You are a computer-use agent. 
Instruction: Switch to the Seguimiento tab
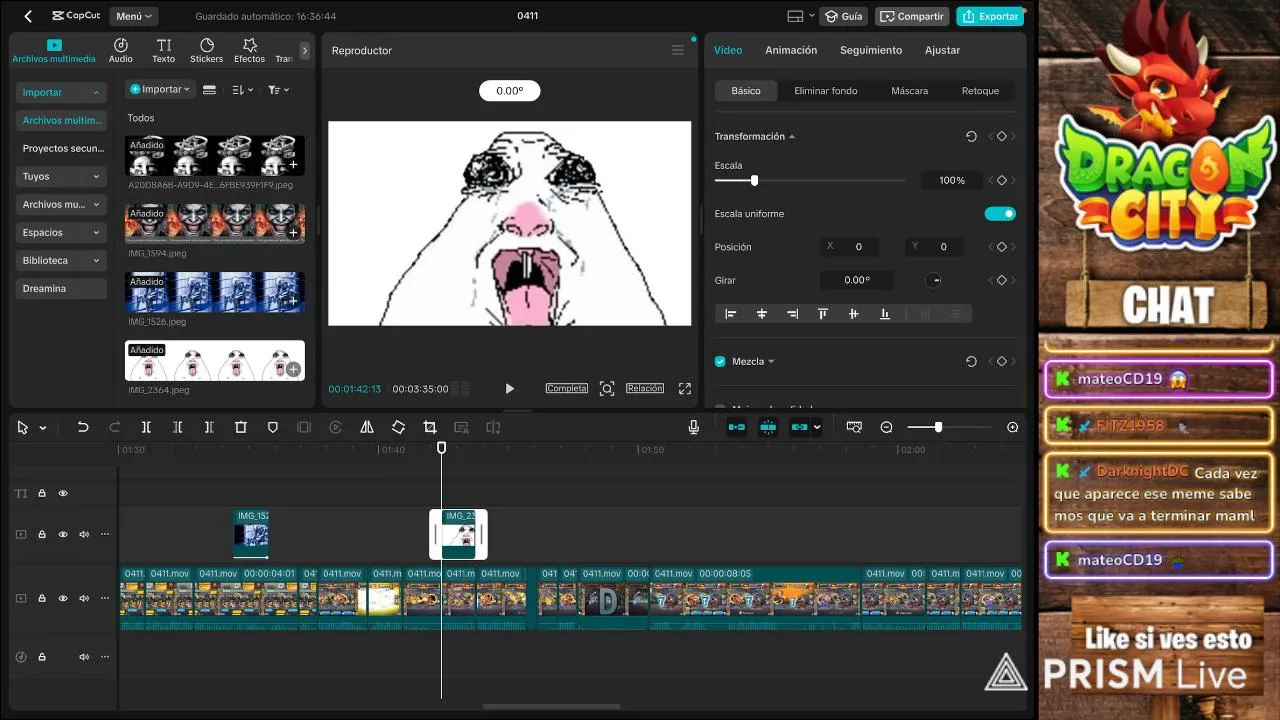(x=871, y=50)
